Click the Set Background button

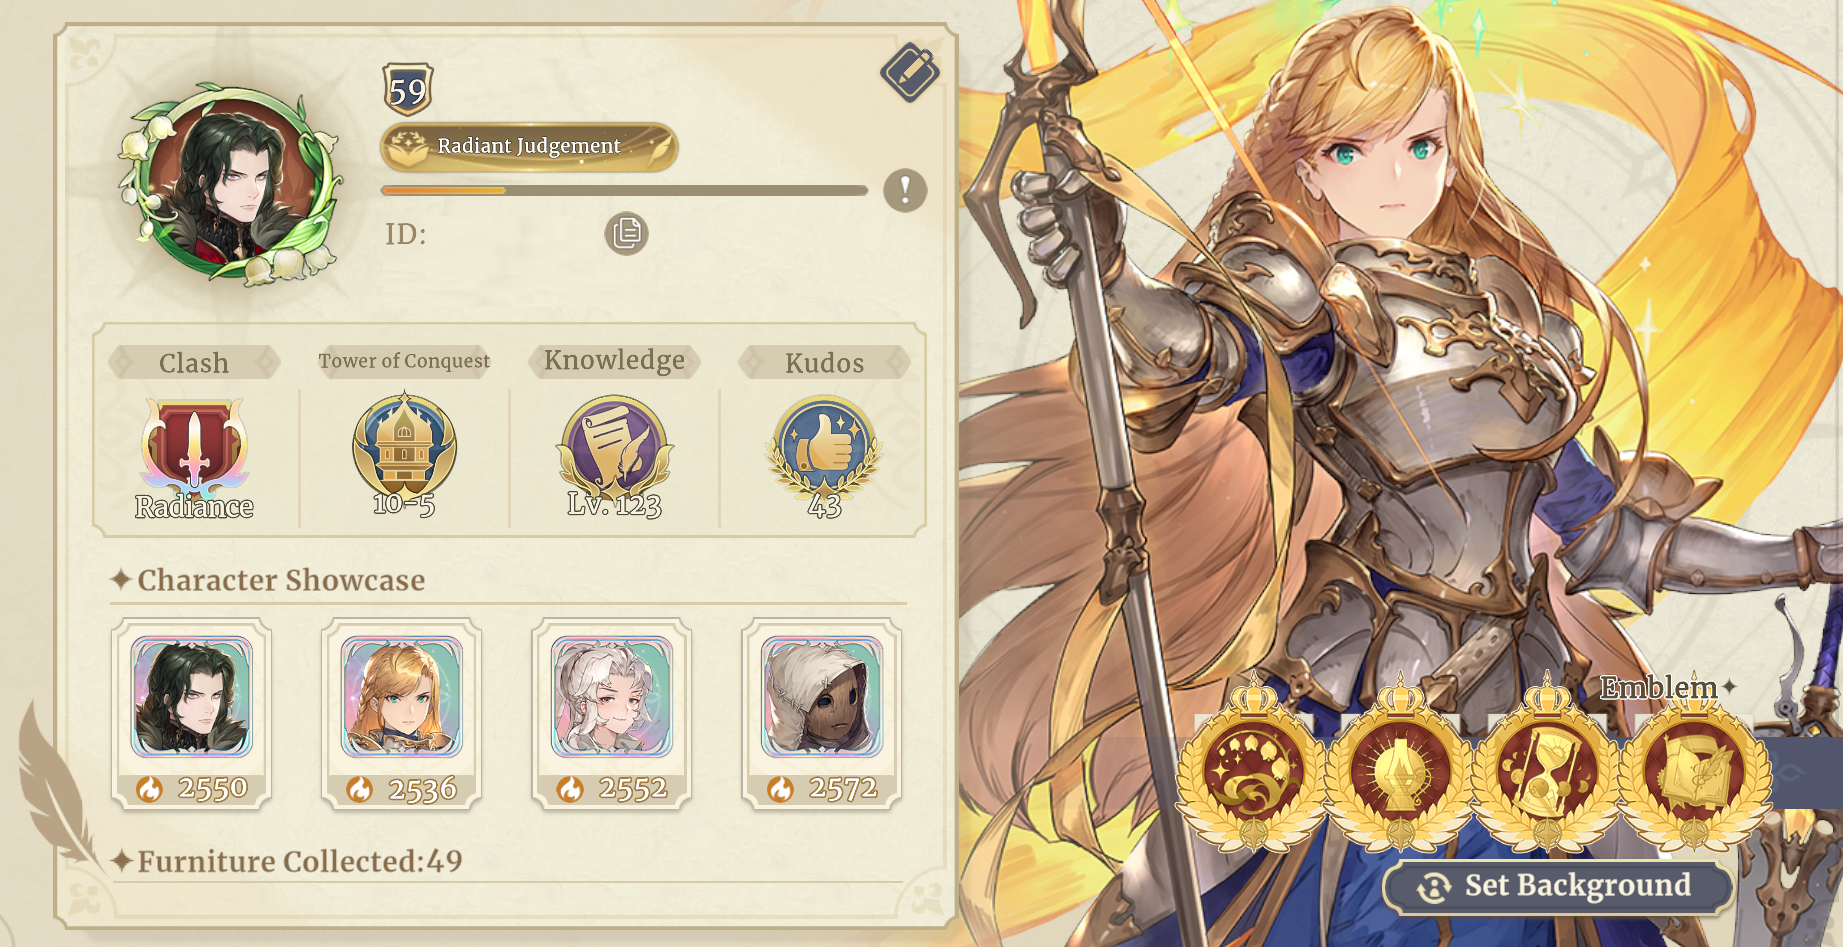point(1558,886)
